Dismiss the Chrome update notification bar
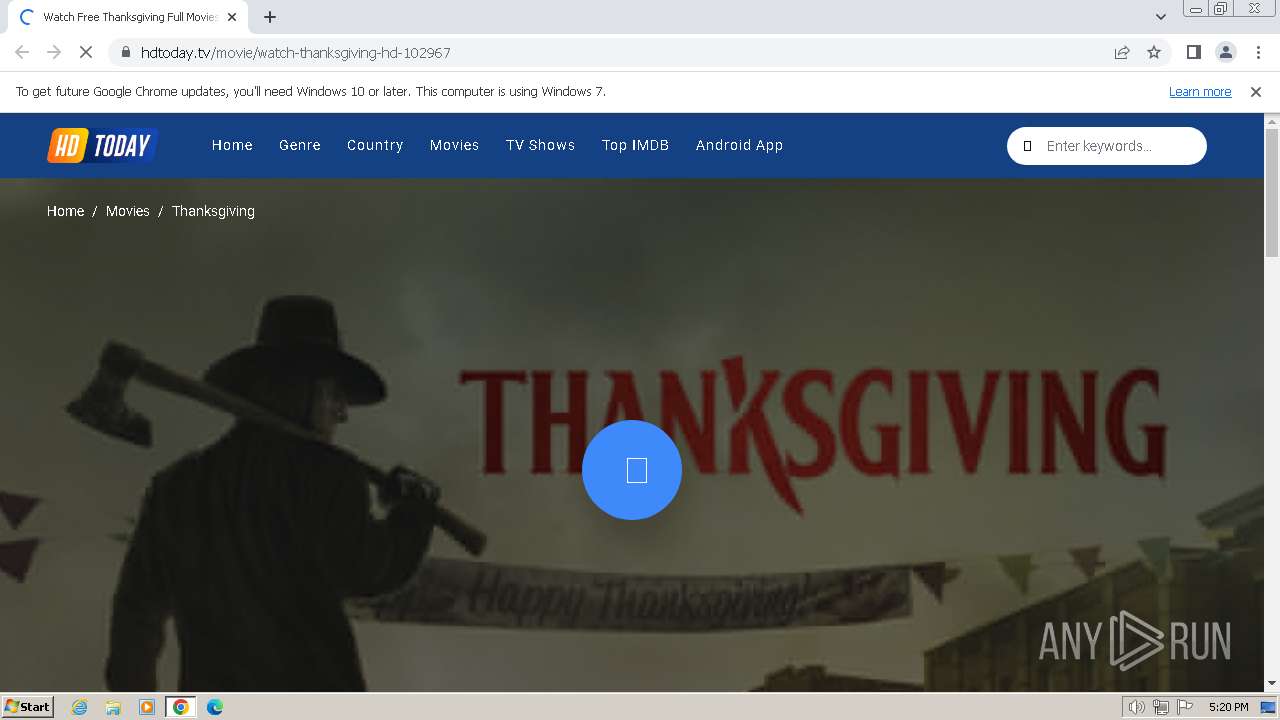1280x720 pixels. pos(1256,91)
